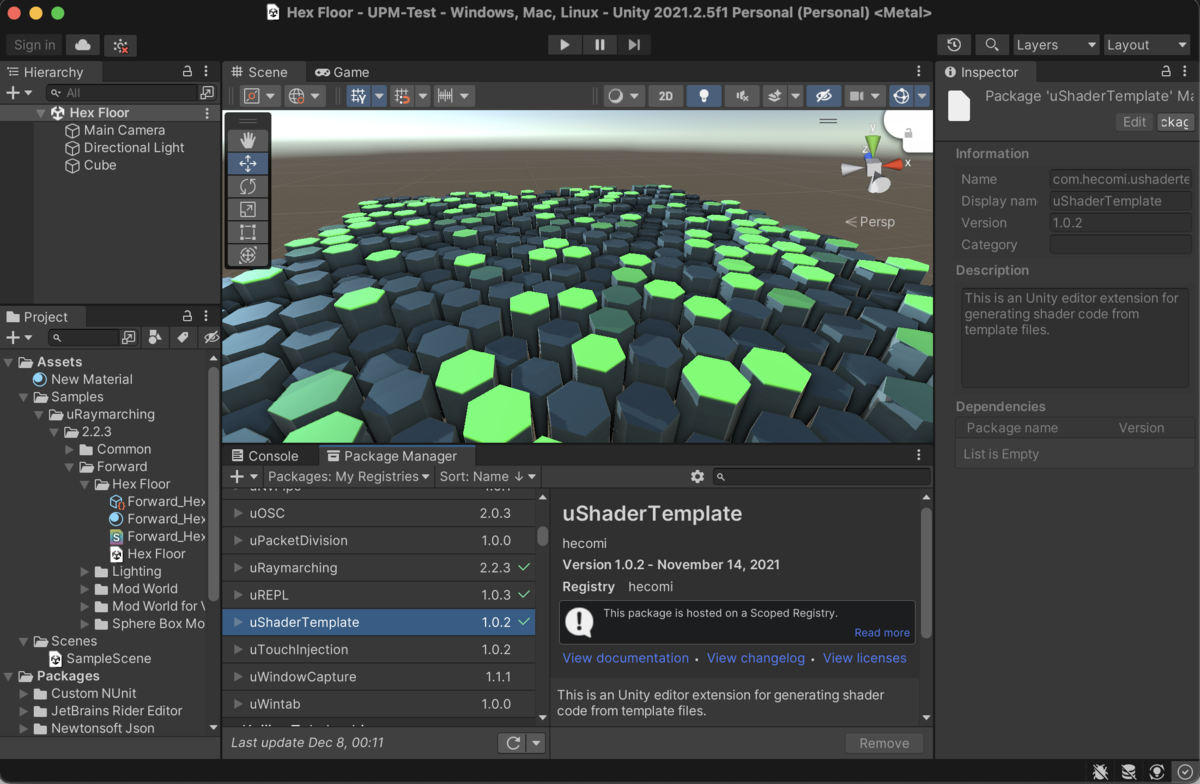Click the package search field
The width and height of the screenshot is (1200, 784).
click(x=823, y=477)
